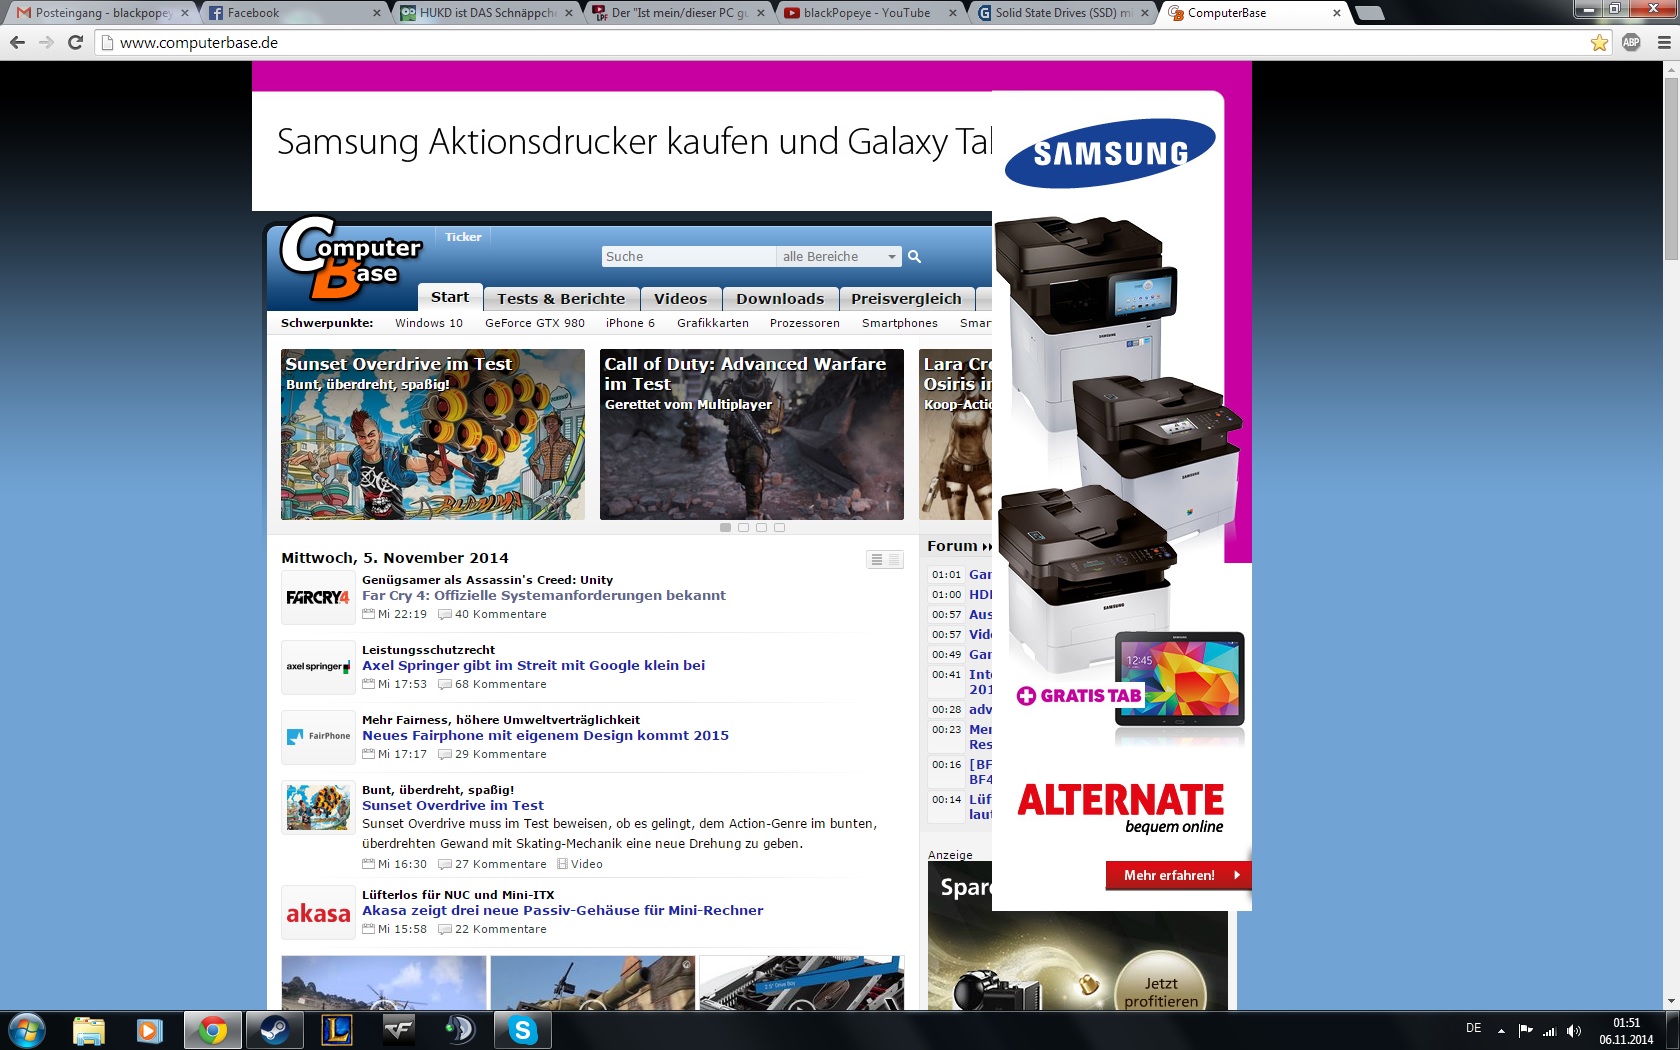Open Sunset Overdrive im Test headline link
1680x1050 pixels.
tap(453, 805)
